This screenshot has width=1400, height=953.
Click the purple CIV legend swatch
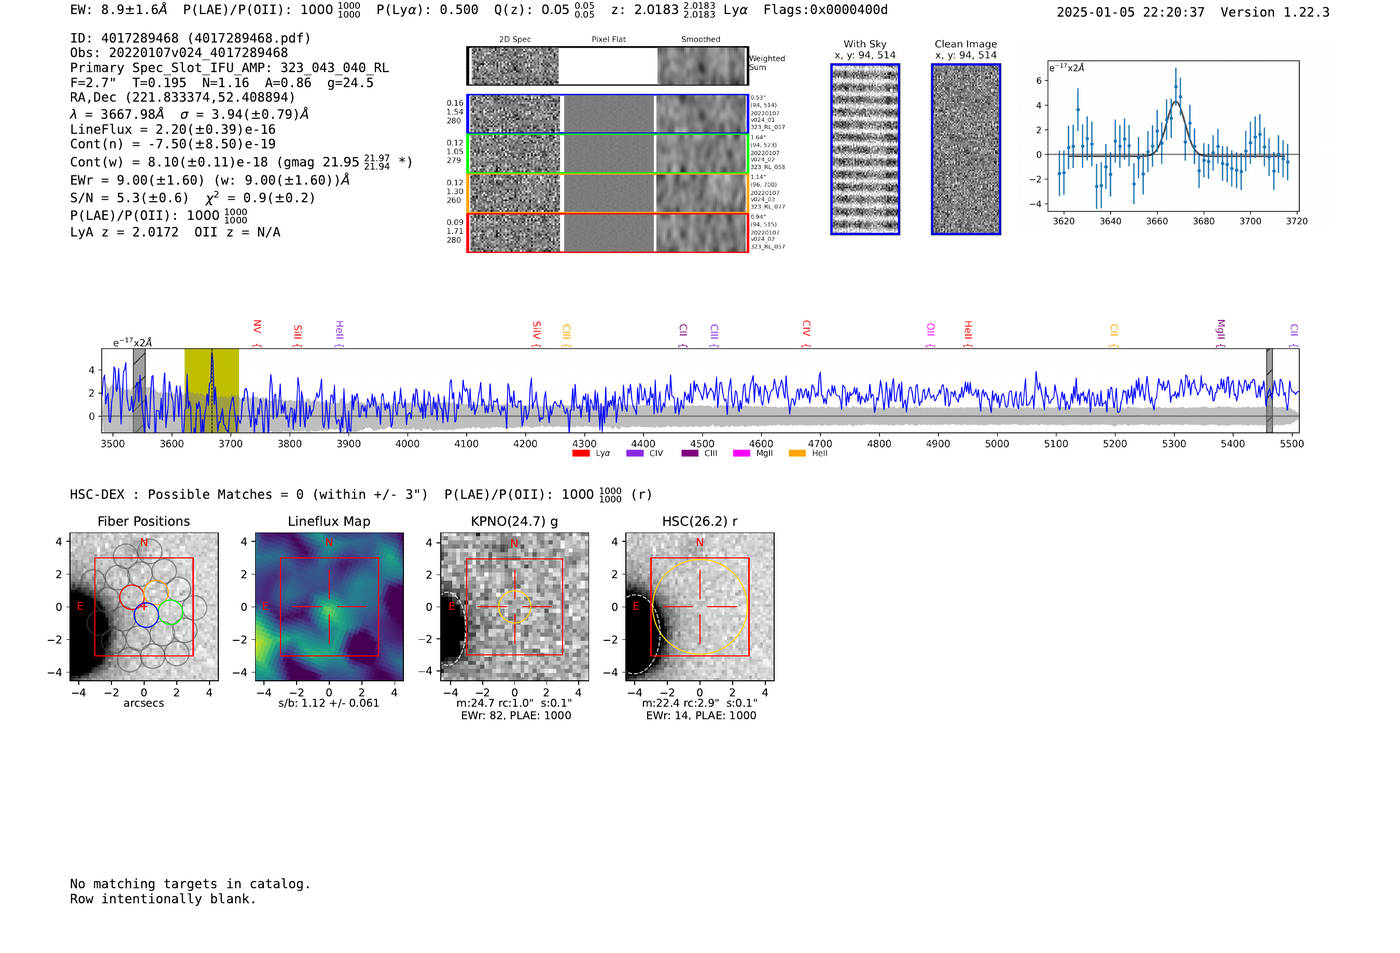pyautogui.click(x=634, y=454)
